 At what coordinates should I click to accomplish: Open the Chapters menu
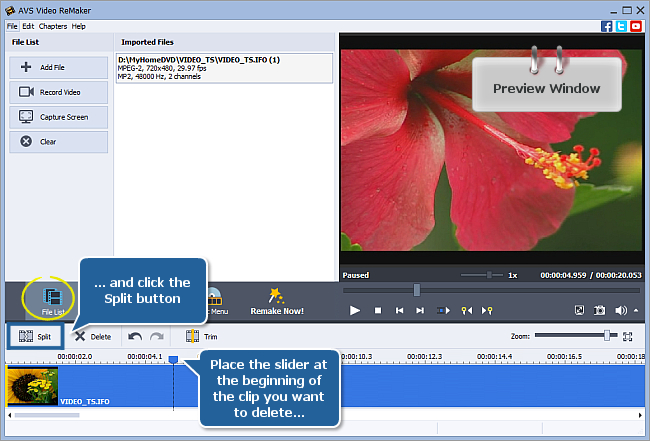53,26
